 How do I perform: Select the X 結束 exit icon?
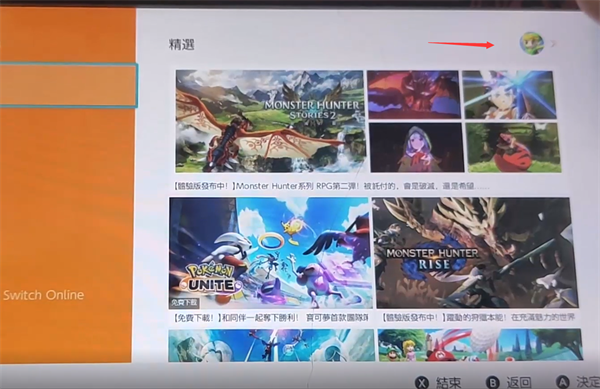422,382
